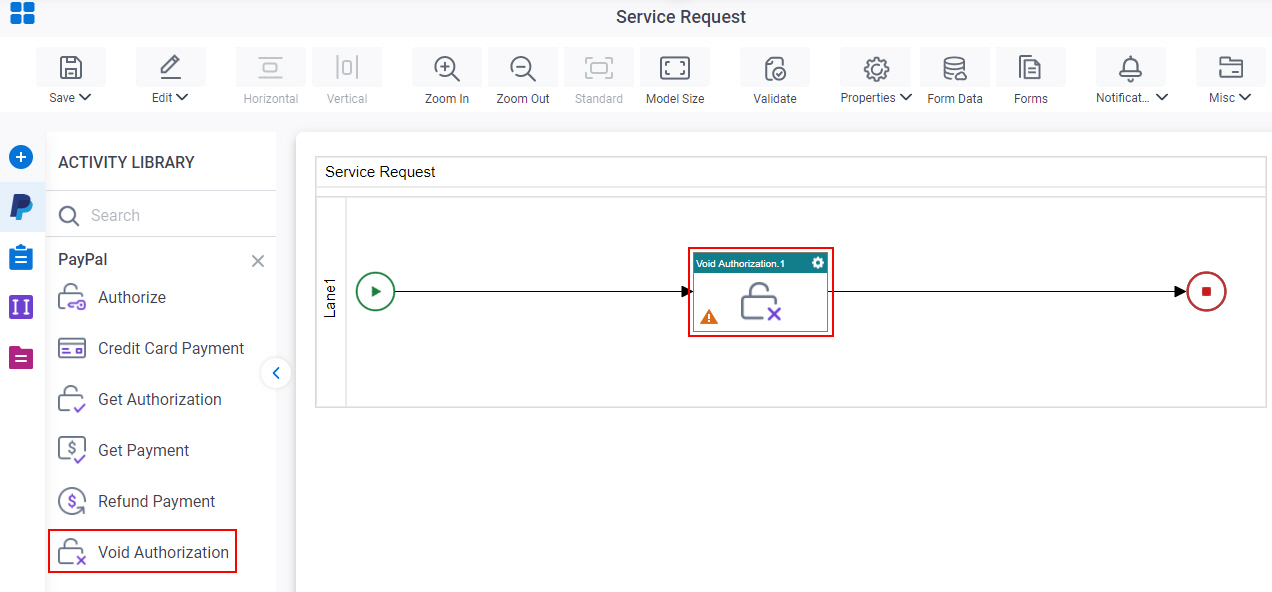1272x592 pixels.
Task: Click the Properties gear icon
Action: [x=876, y=68]
